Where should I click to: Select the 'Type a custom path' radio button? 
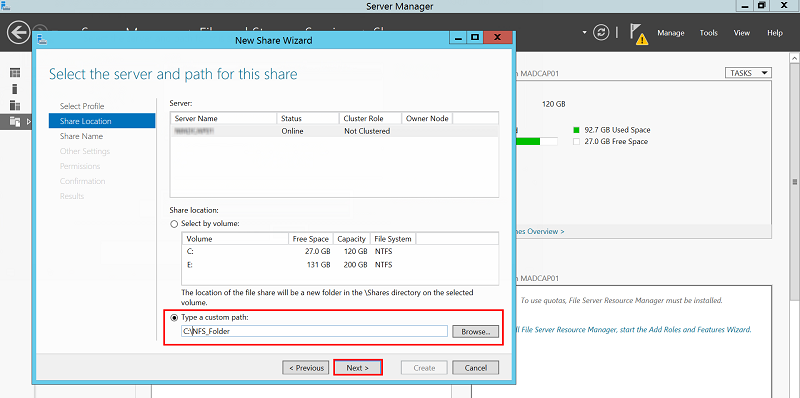(x=174, y=317)
